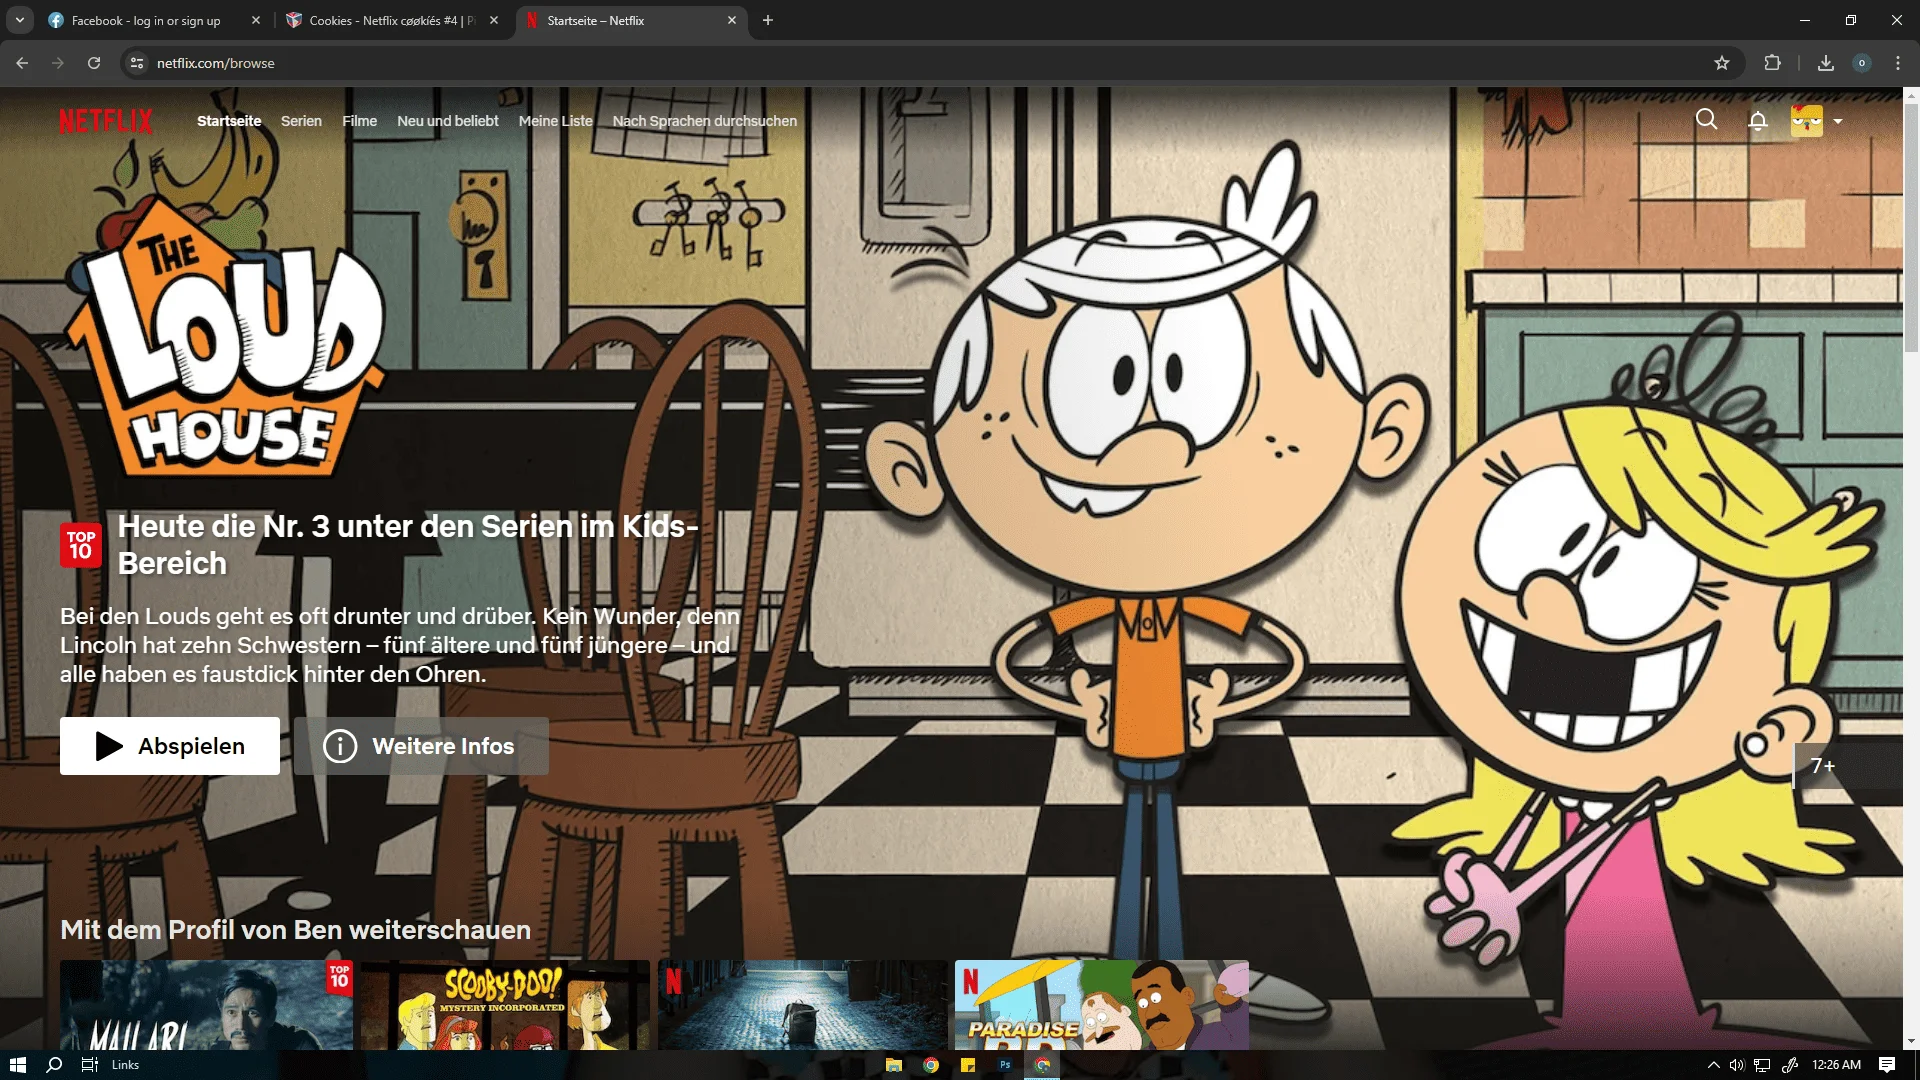Open Netflix search magnifier icon
Screen dimensions: 1920x1080
1706,120
